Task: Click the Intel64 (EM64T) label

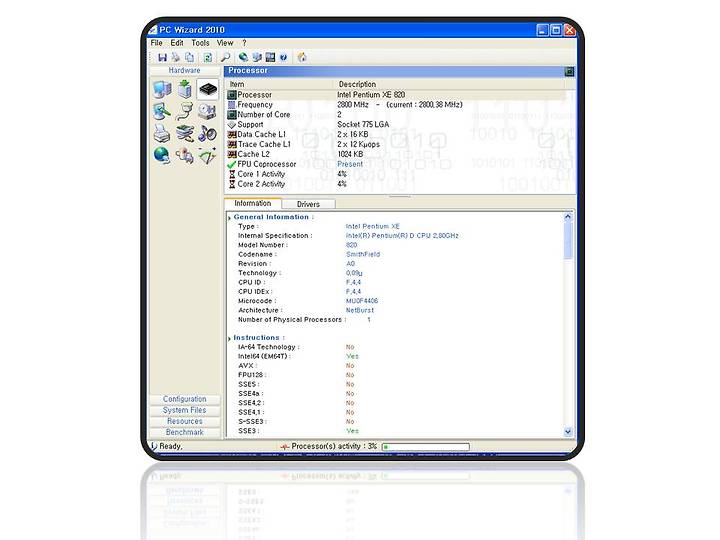Action: click(263, 356)
